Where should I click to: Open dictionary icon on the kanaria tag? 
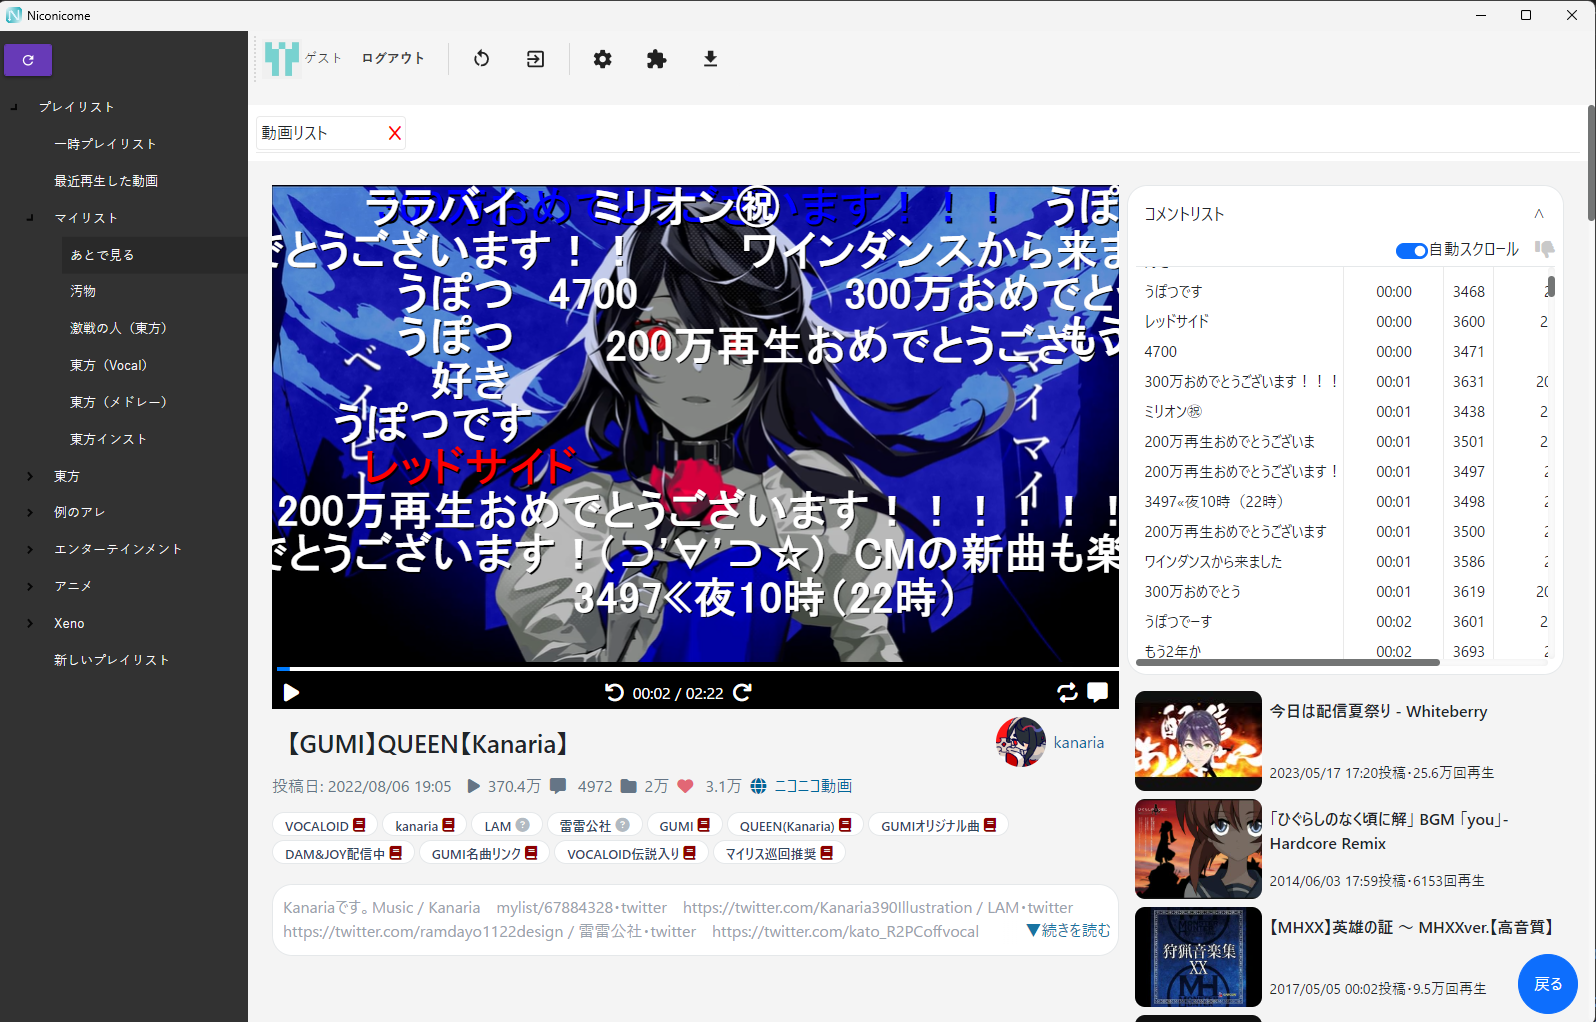pos(448,825)
